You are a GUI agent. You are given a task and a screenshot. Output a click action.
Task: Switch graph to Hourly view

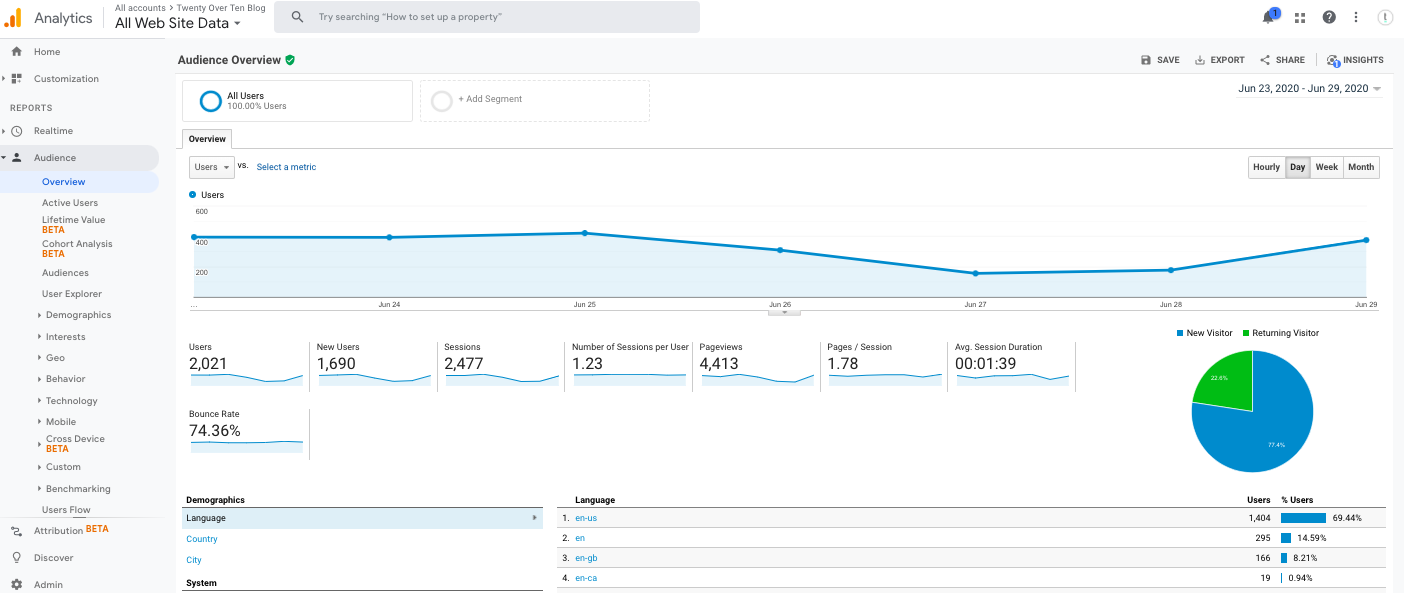1266,167
